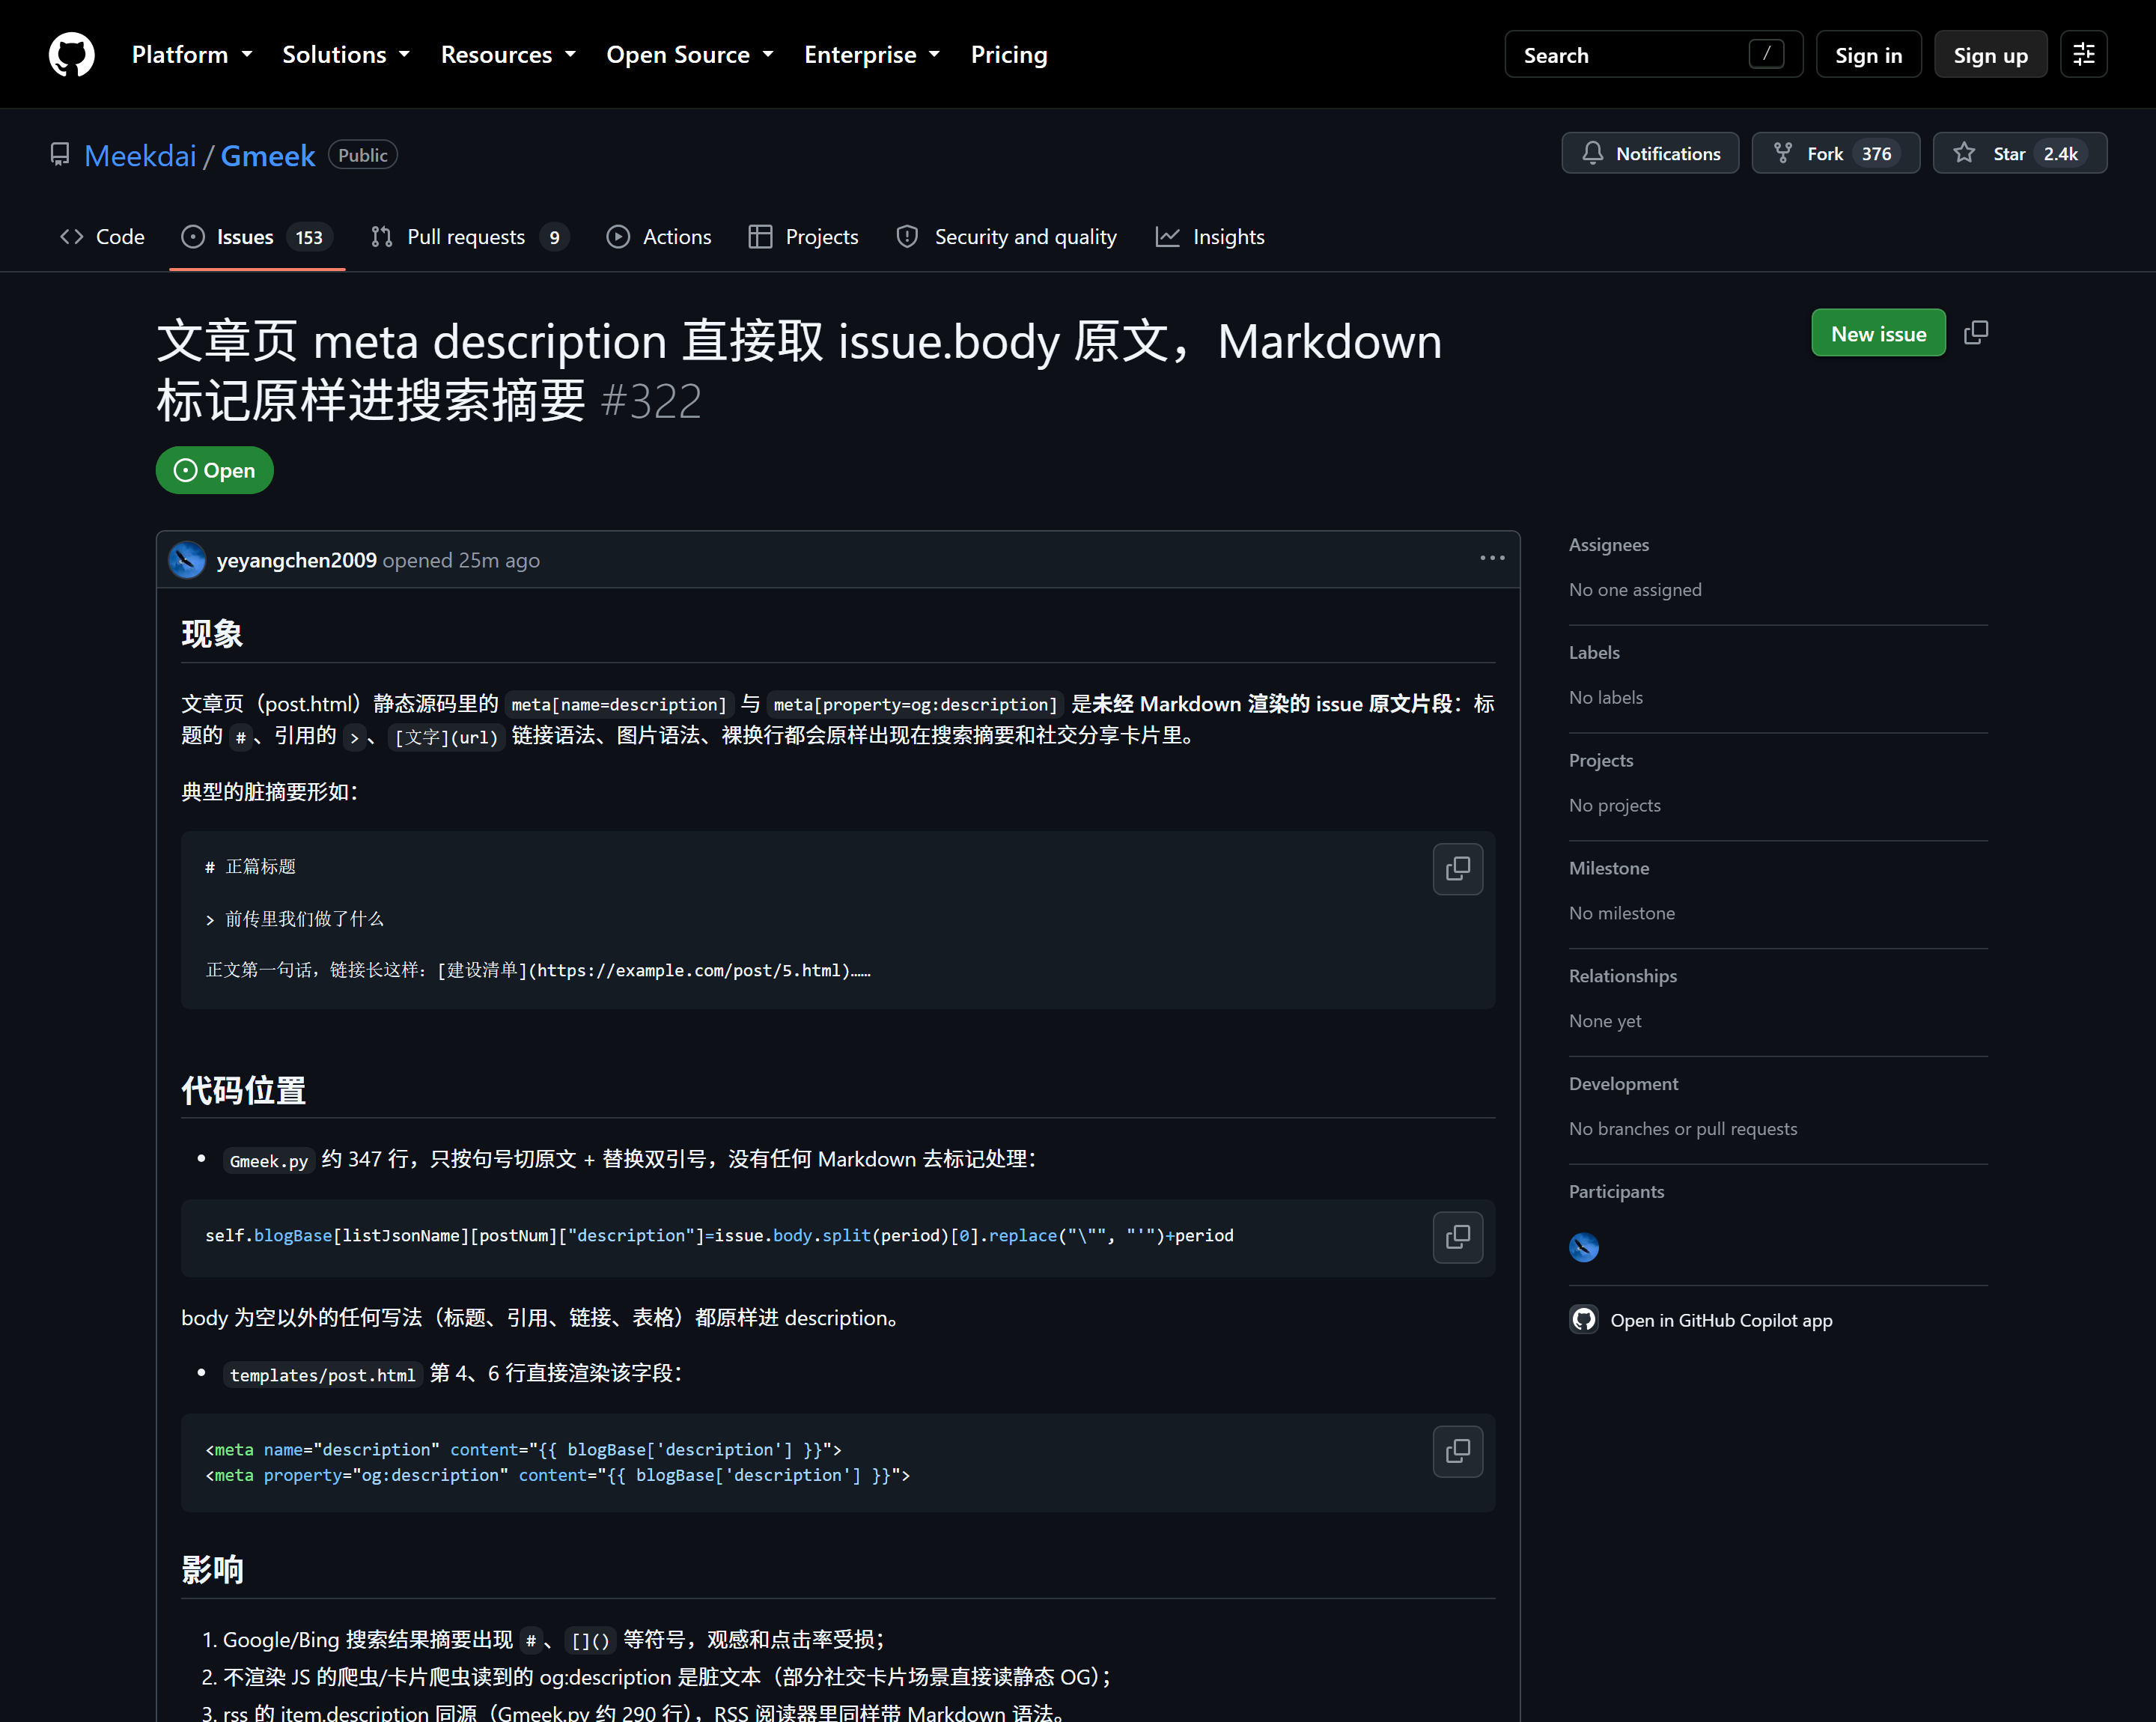
Task: Click the Gmeek.py inline code
Action: [269, 1160]
